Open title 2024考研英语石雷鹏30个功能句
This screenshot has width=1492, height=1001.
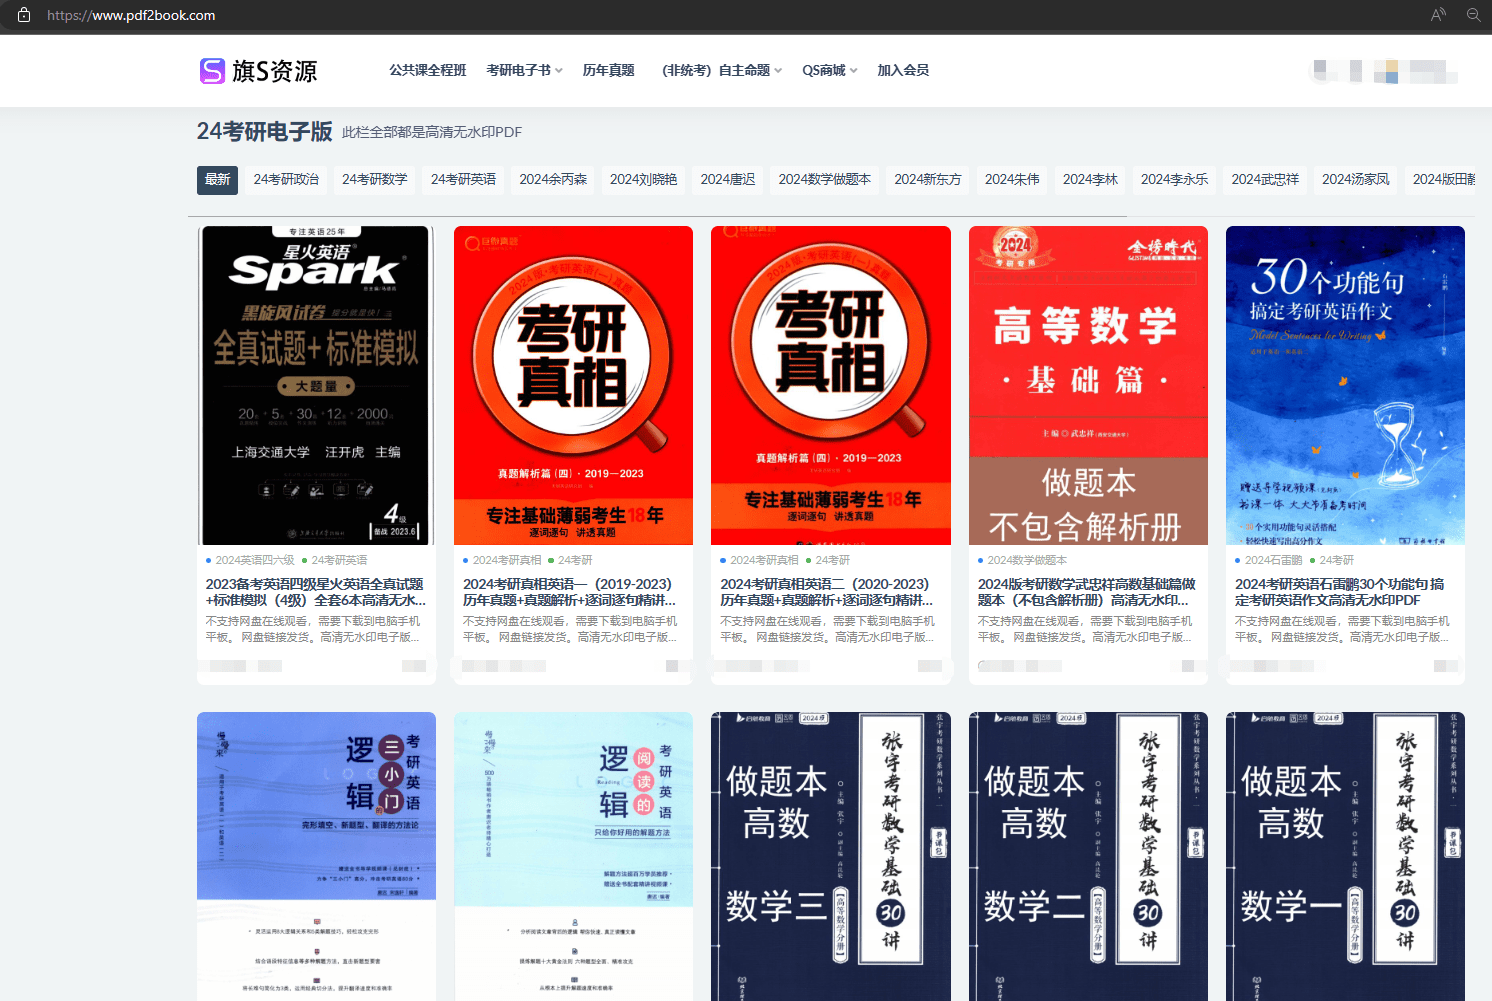pos(1339,592)
